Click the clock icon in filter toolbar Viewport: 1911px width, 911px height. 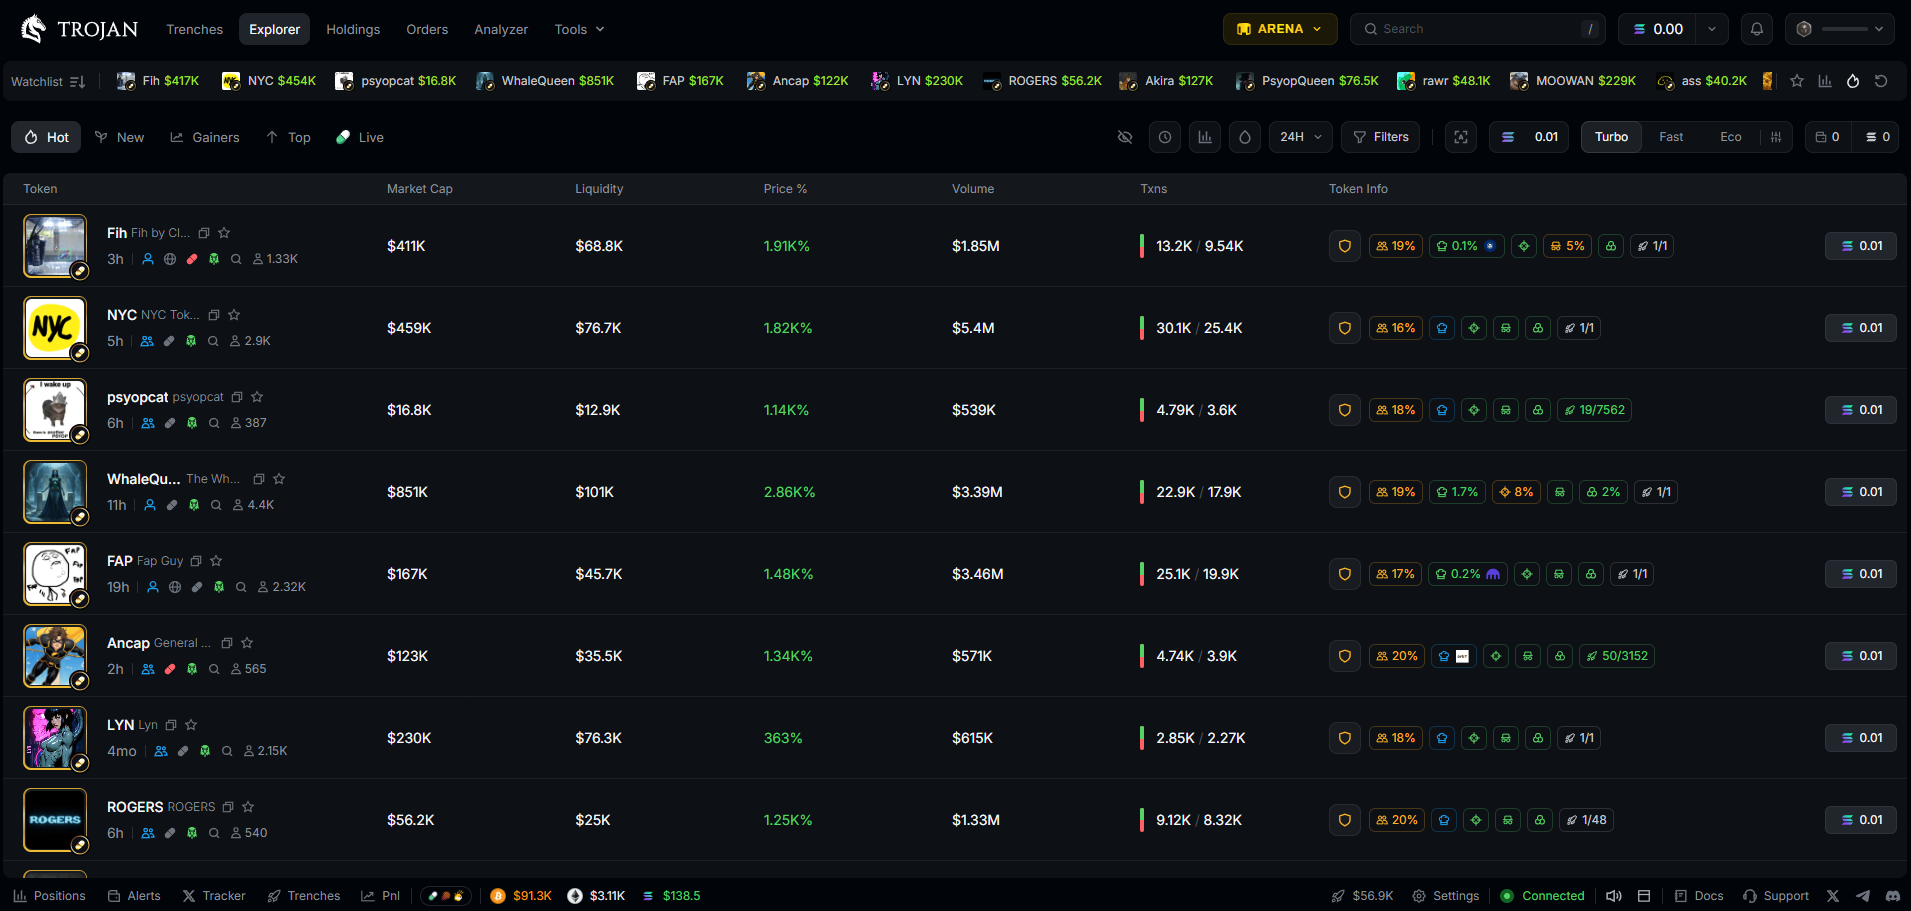[x=1165, y=137]
